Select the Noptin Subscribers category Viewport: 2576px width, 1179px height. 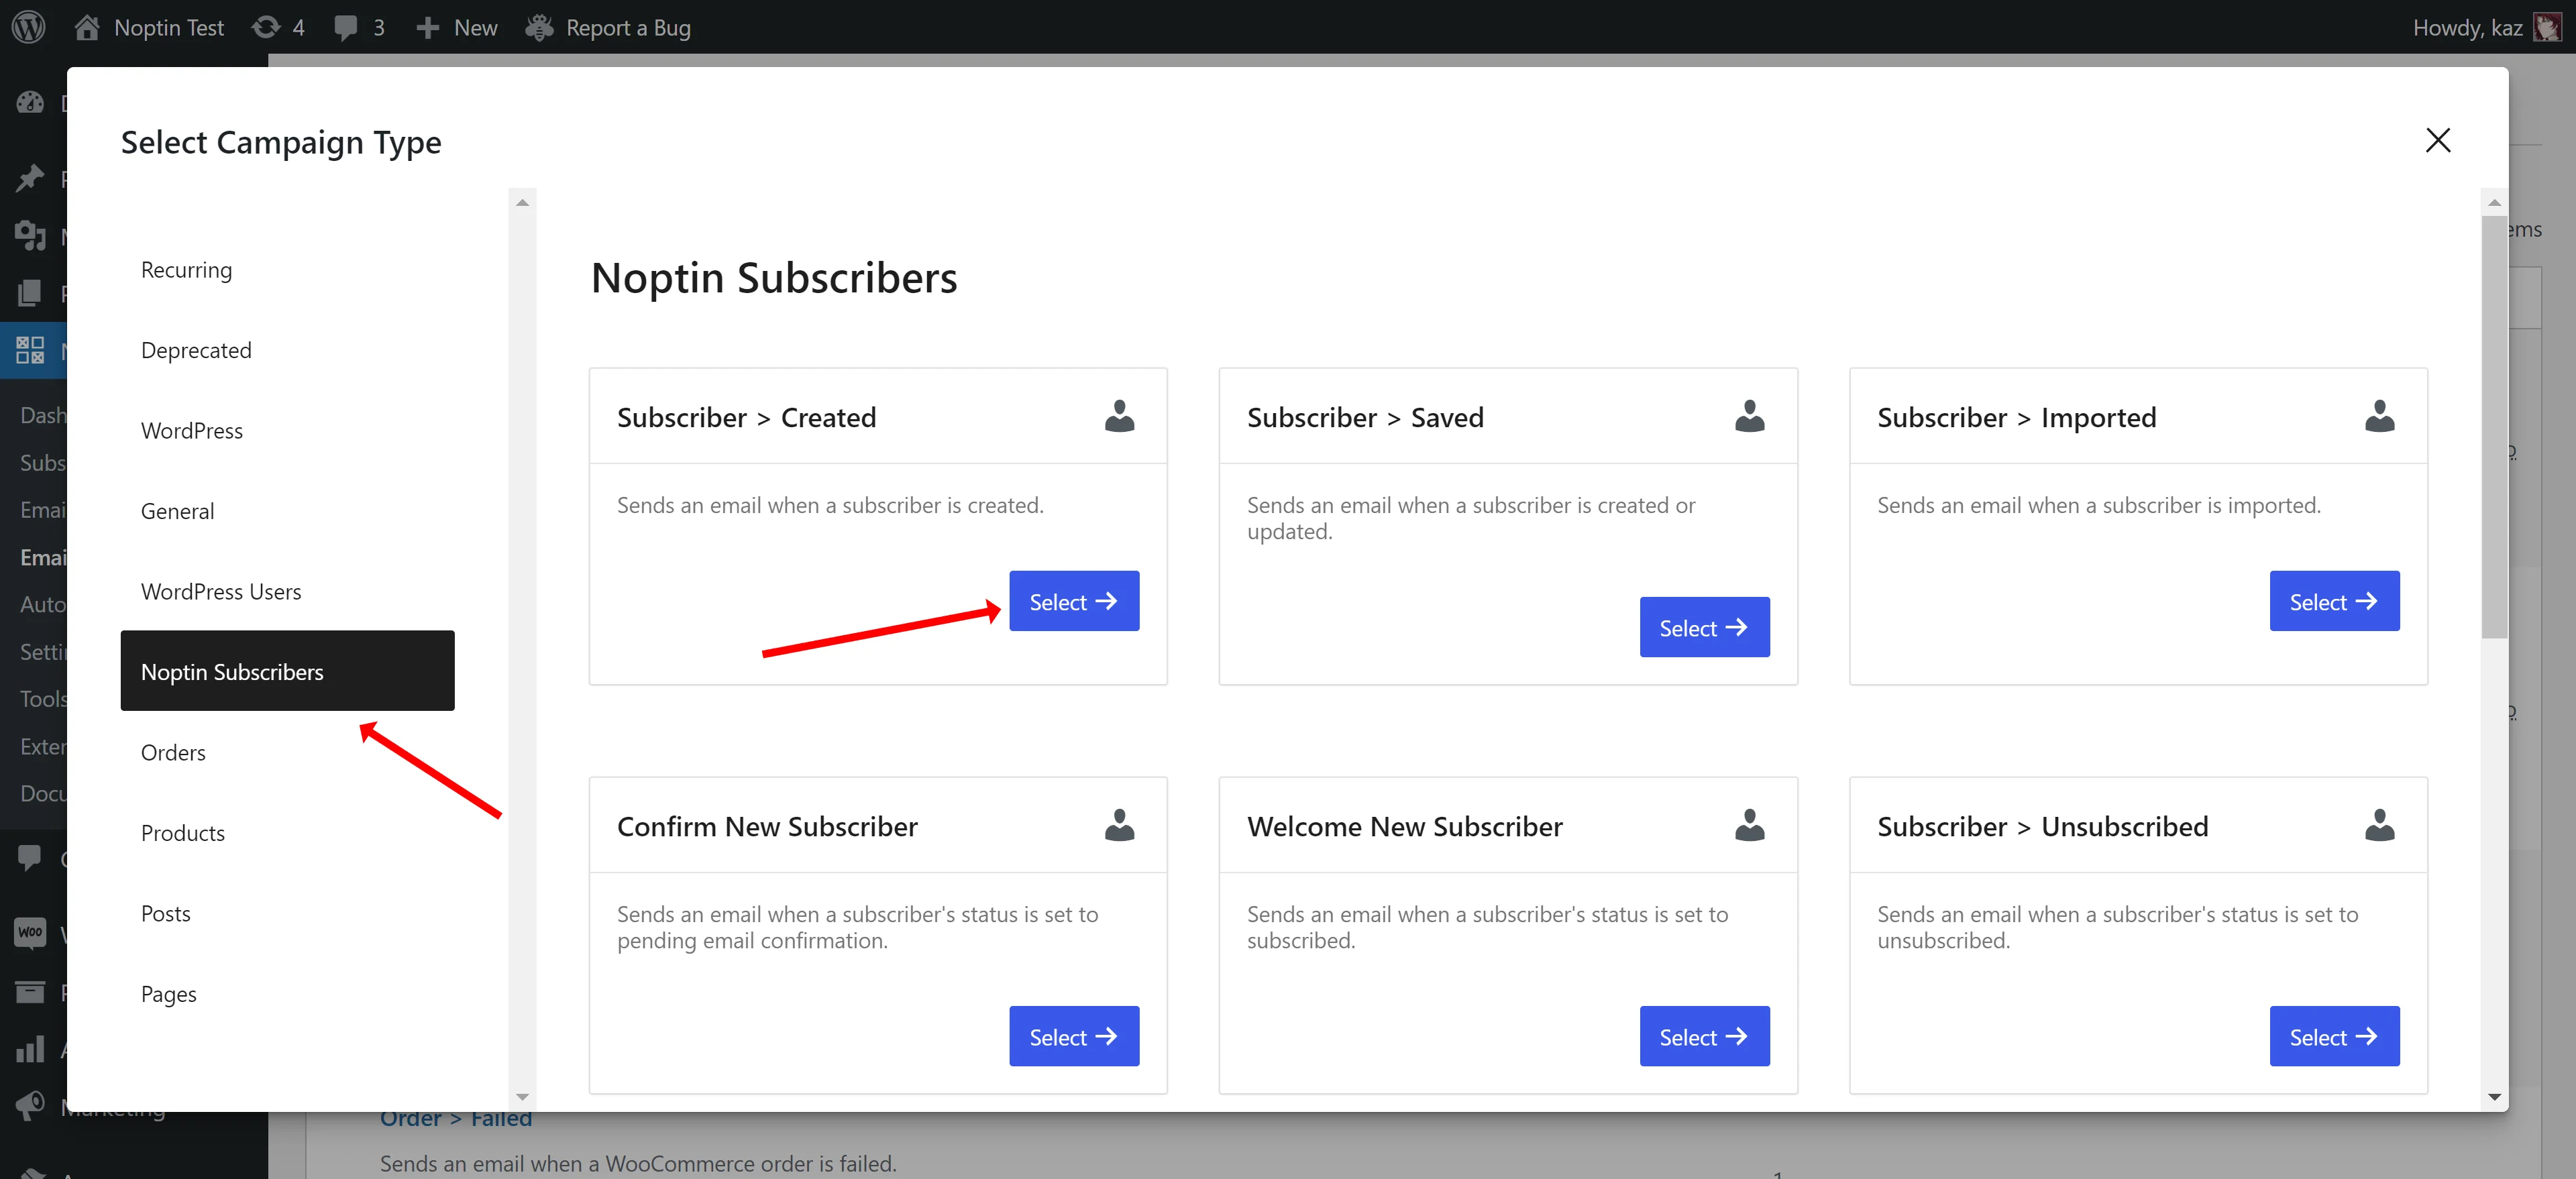click(x=287, y=671)
